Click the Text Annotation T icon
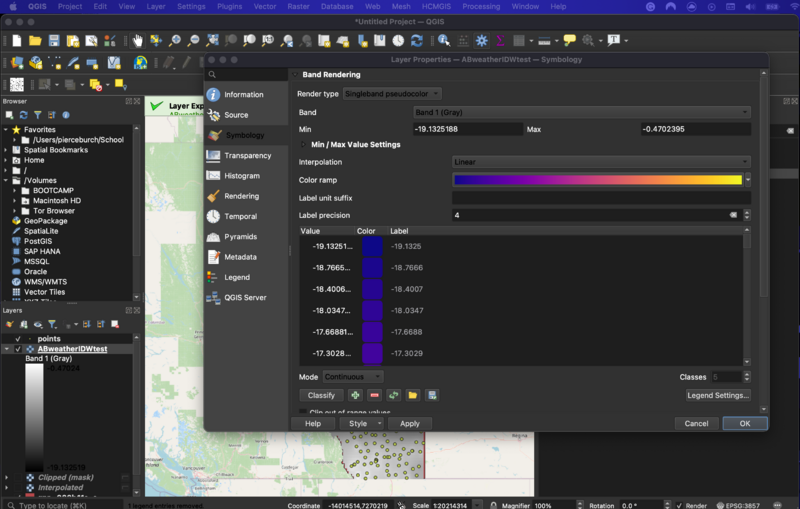Viewport: 800px width, 509px height. 614,40
